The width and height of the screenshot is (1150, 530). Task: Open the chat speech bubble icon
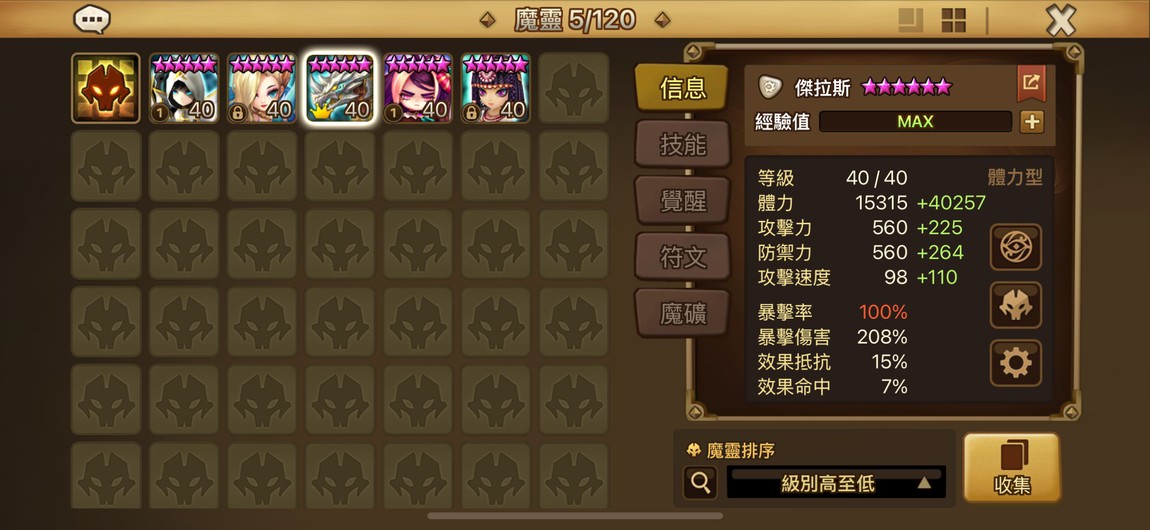92,19
